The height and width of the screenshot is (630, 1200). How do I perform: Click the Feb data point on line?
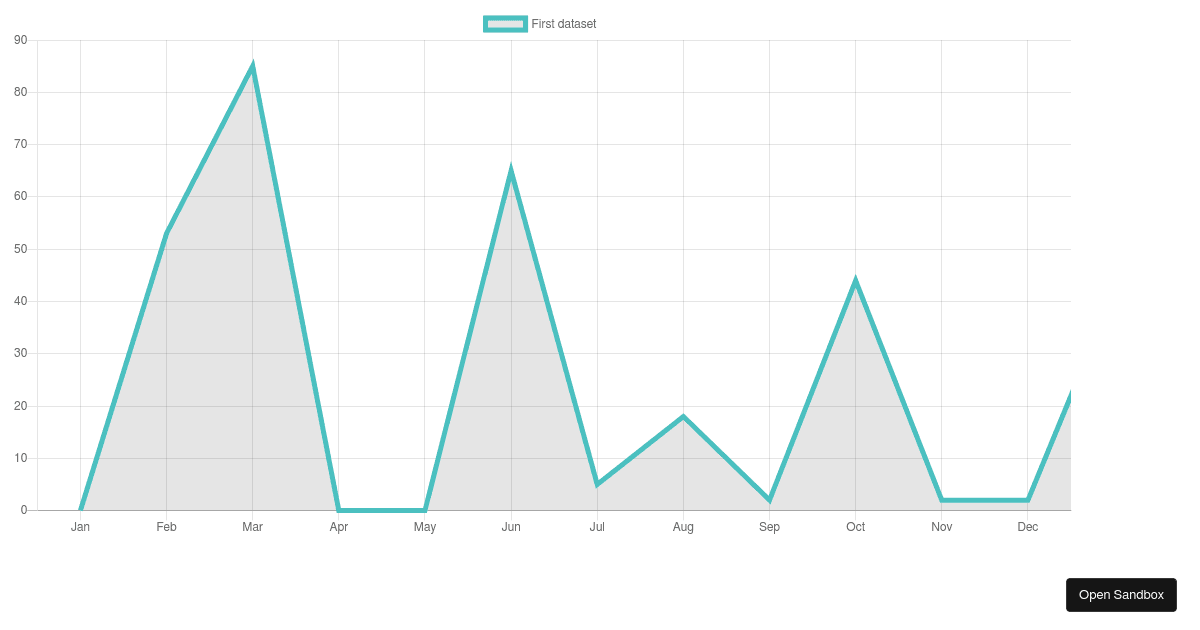coord(166,233)
